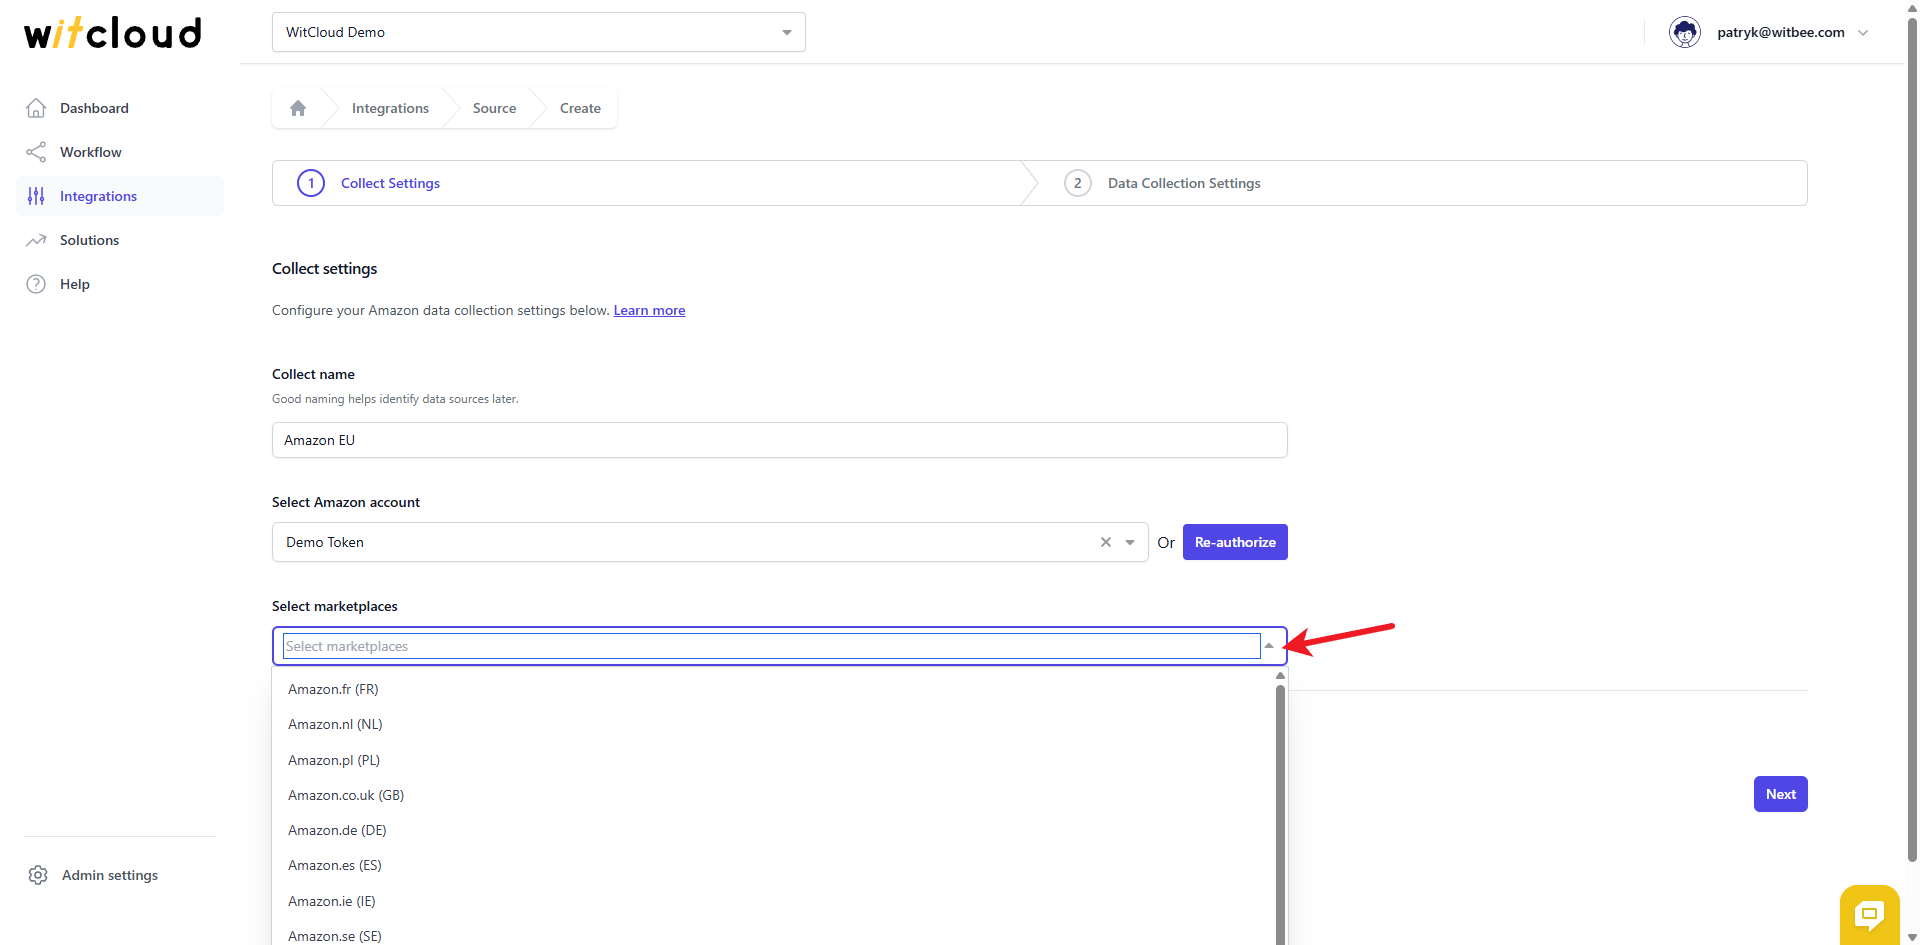1920x945 pixels.
Task: Open Dashboard in the sidebar
Action: click(120, 108)
